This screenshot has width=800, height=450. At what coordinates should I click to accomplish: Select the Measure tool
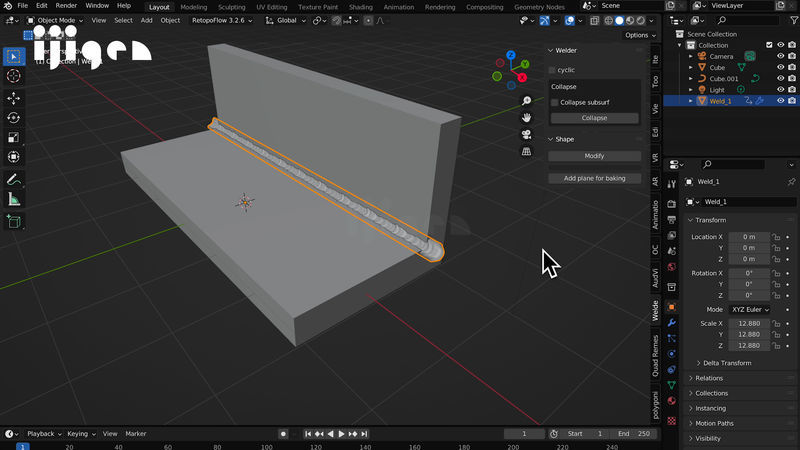pos(14,199)
